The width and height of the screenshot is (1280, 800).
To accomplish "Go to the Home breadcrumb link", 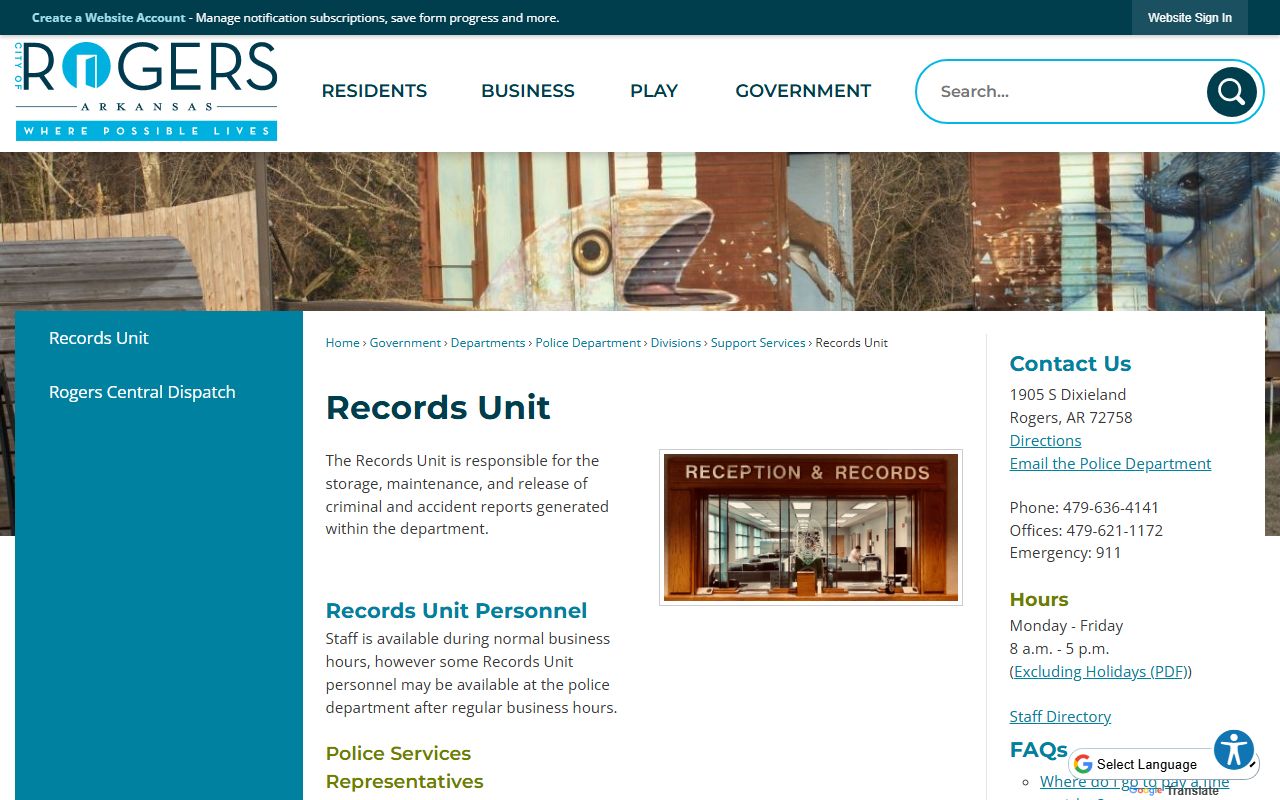I will (342, 342).
